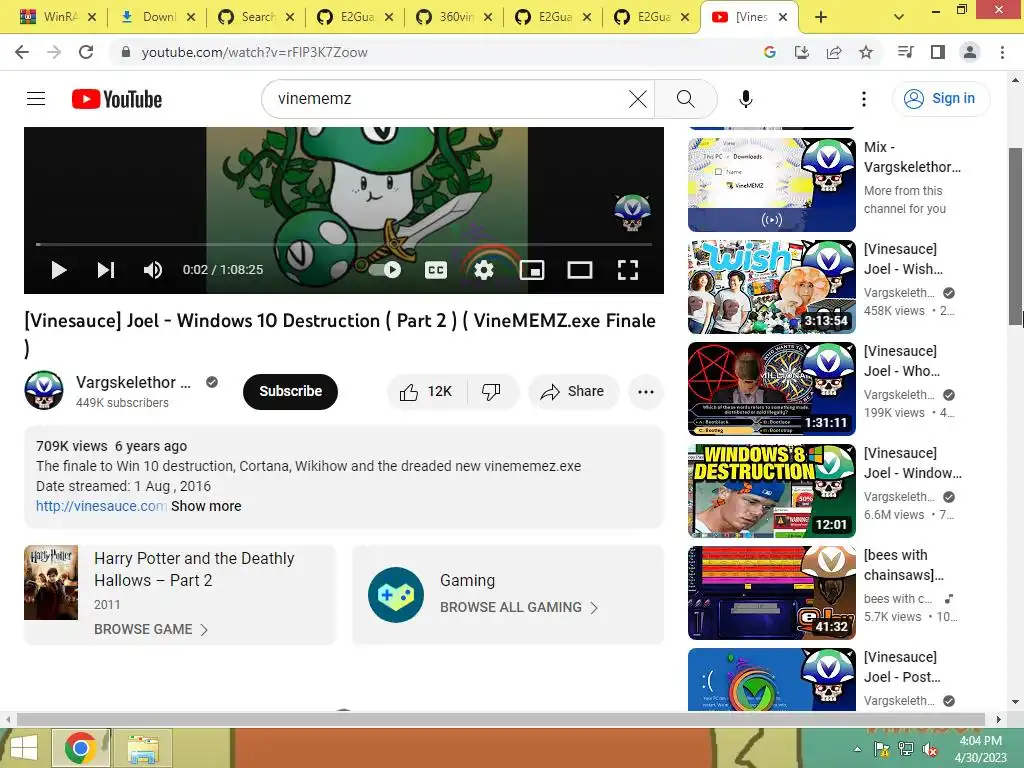Image resolution: width=1024 pixels, height=768 pixels.
Task: Install app icon in address bar
Action: point(801,52)
